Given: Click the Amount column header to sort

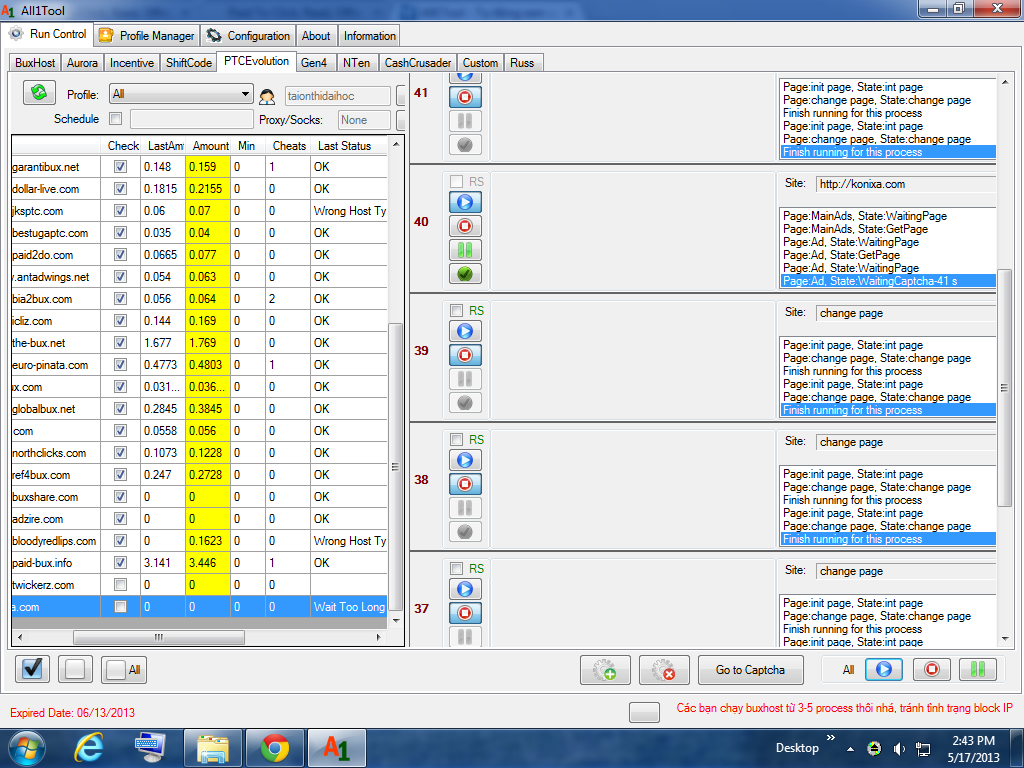Looking at the screenshot, I should tap(210, 146).
